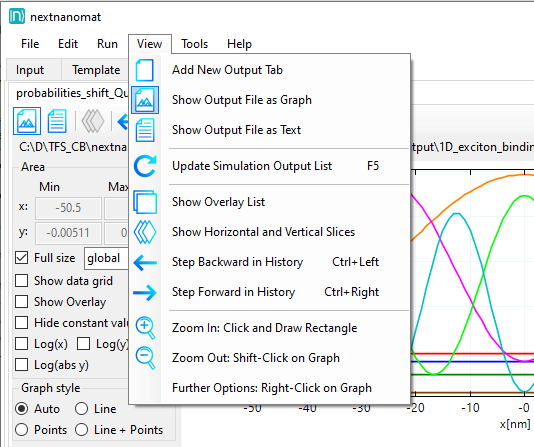The height and width of the screenshot is (447, 534).
Task: Uncheck the Full size checkbox
Action: (21, 258)
